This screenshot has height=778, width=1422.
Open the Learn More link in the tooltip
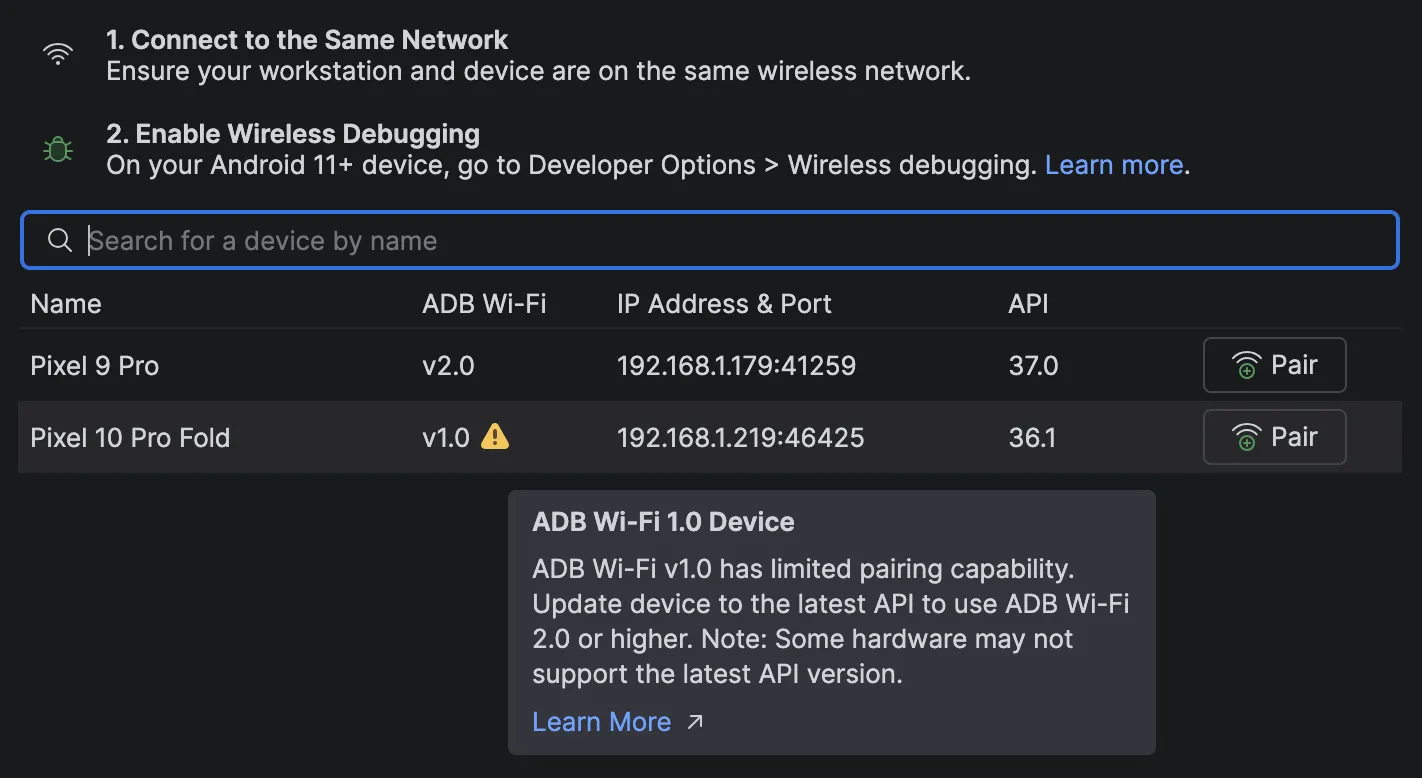[601, 722]
